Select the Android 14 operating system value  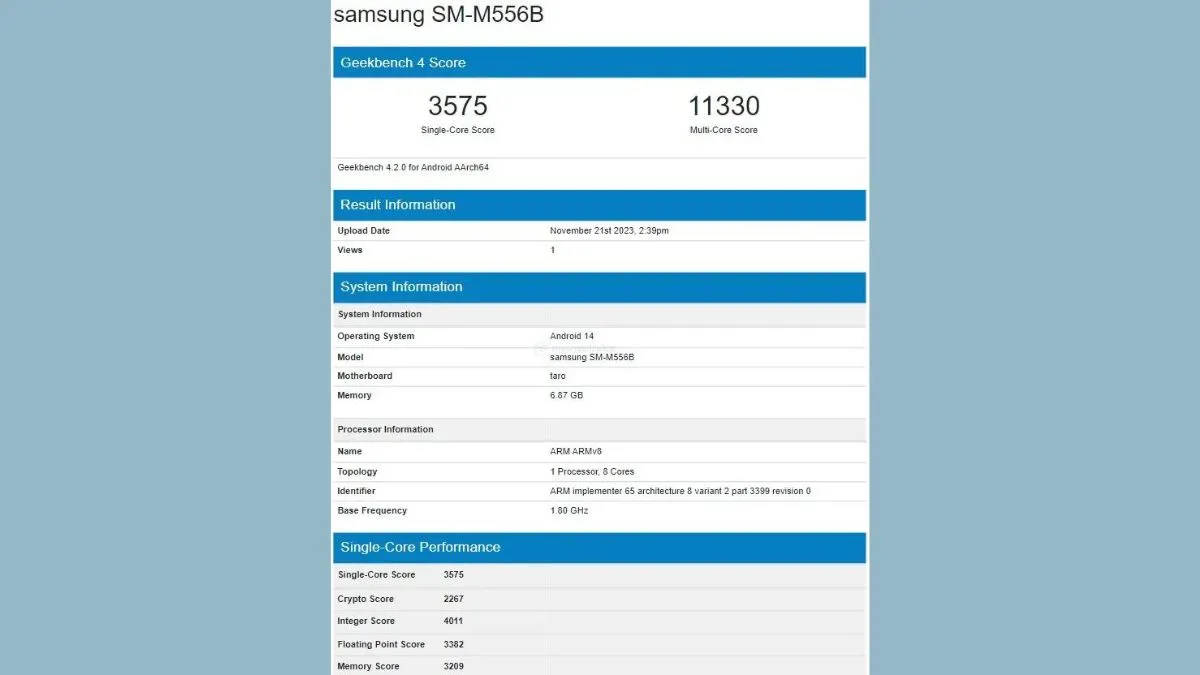click(571, 336)
